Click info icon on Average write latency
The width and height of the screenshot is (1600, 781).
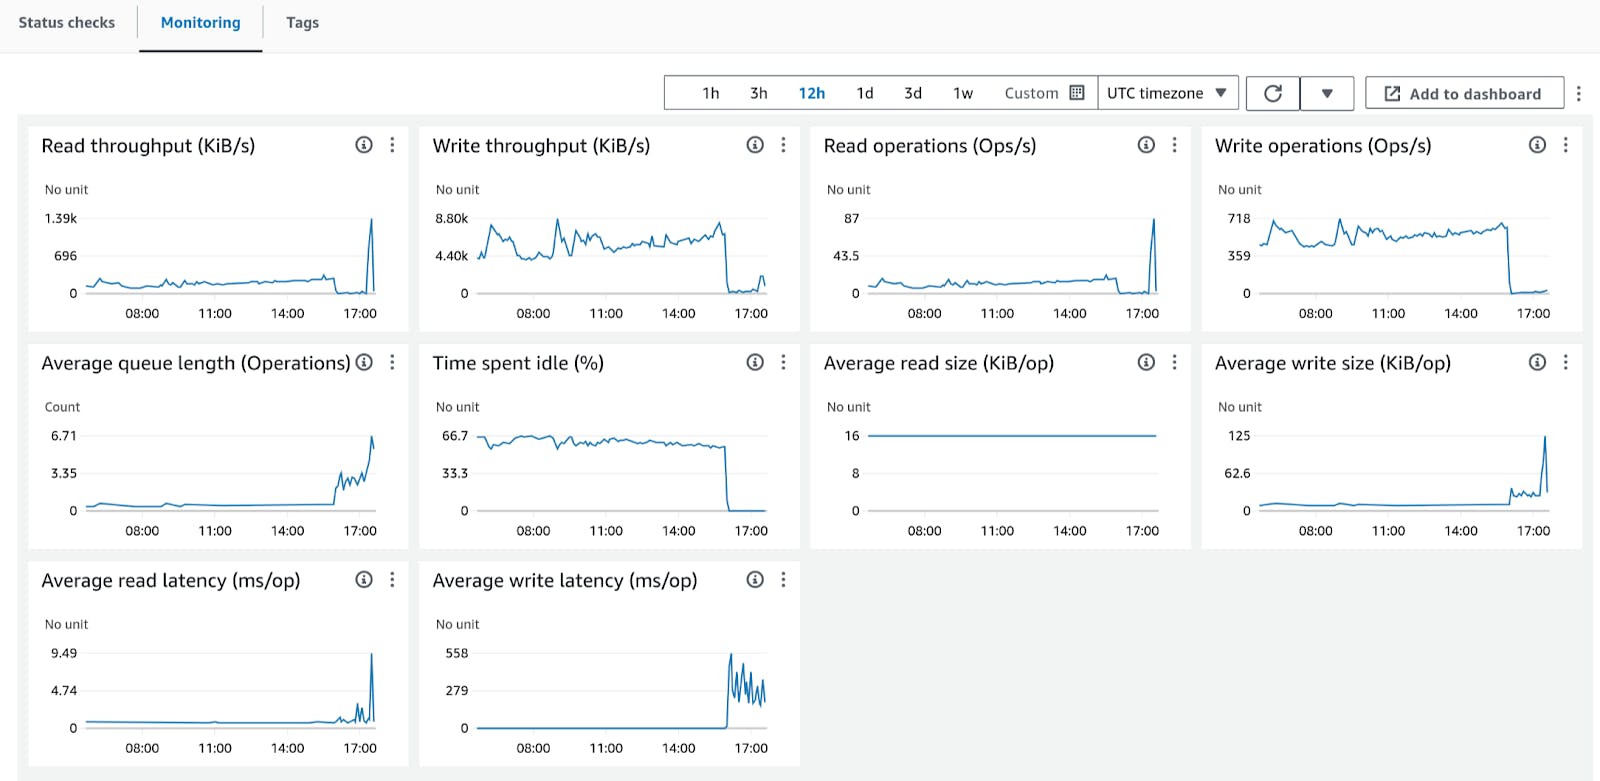click(x=755, y=579)
